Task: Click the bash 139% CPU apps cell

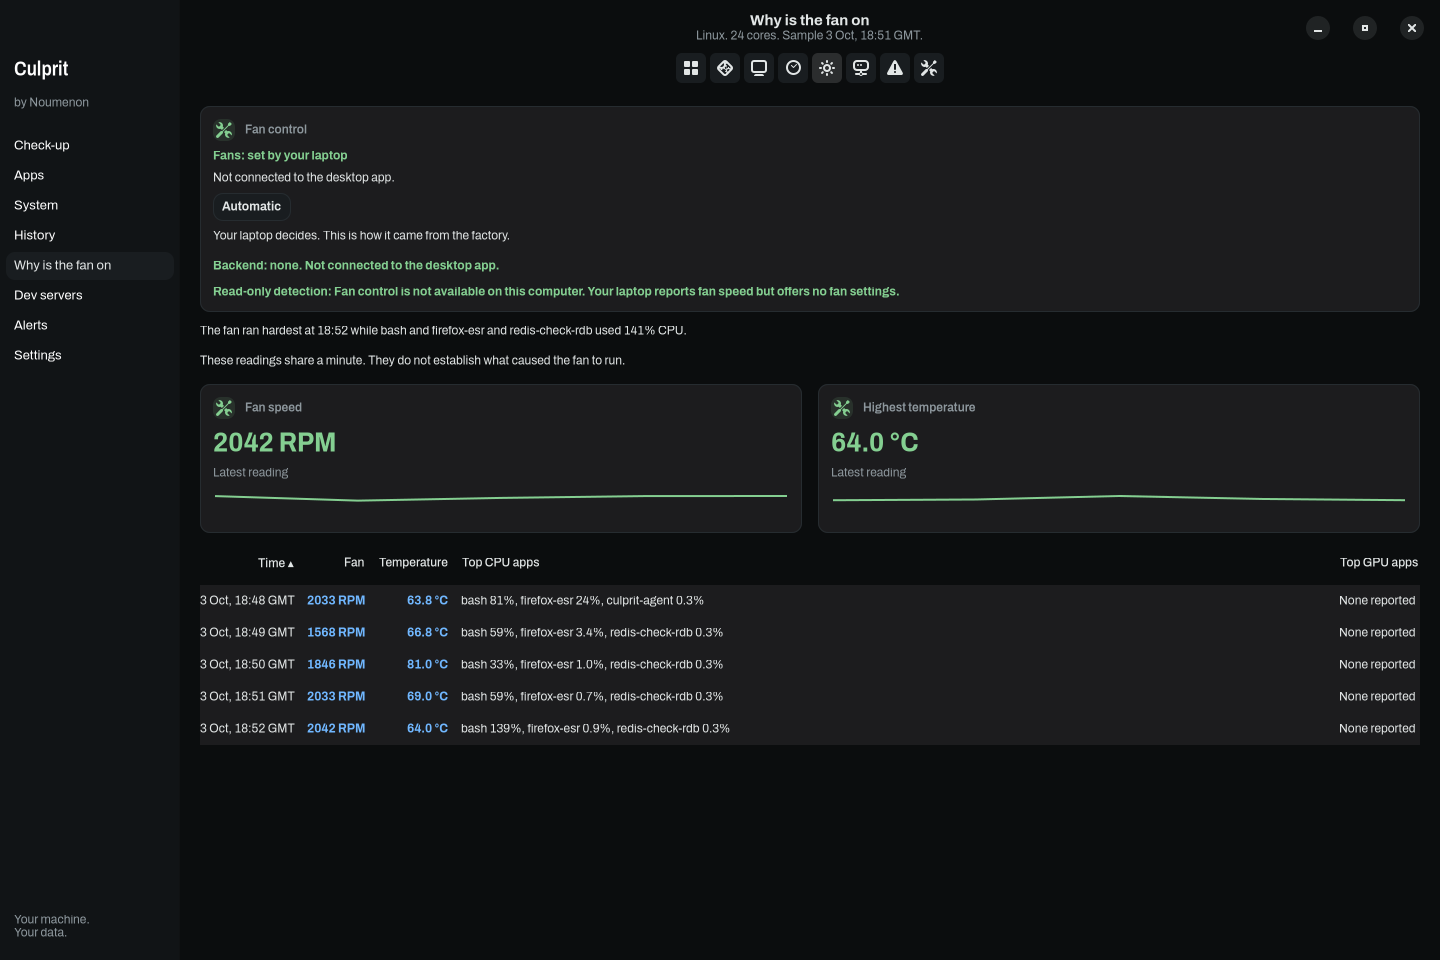Action: 595,728
